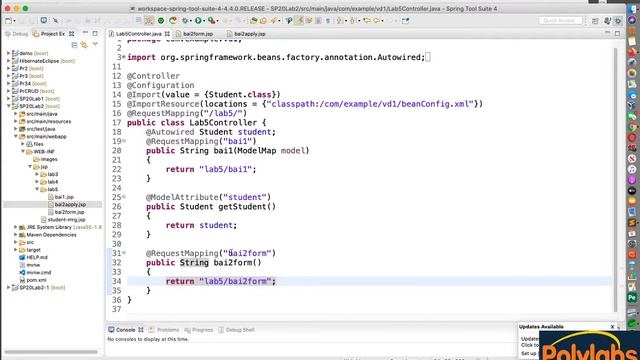Close the Updates Available popup
The image size is (640, 360).
coord(612,327)
